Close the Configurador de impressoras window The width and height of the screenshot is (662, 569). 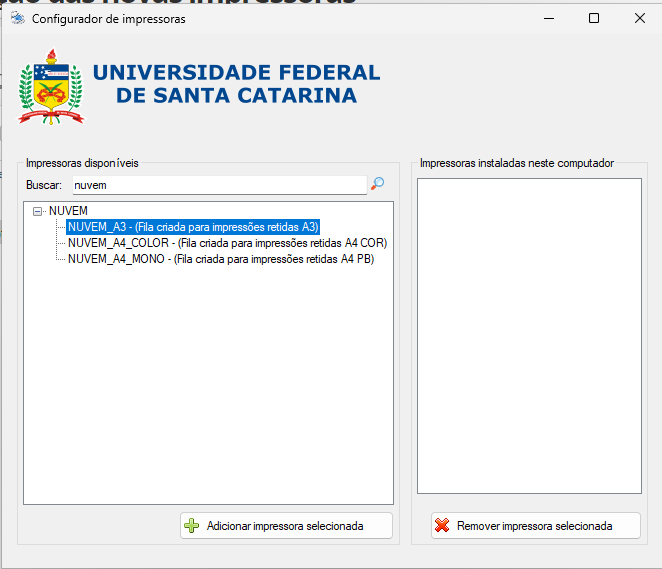(640, 19)
